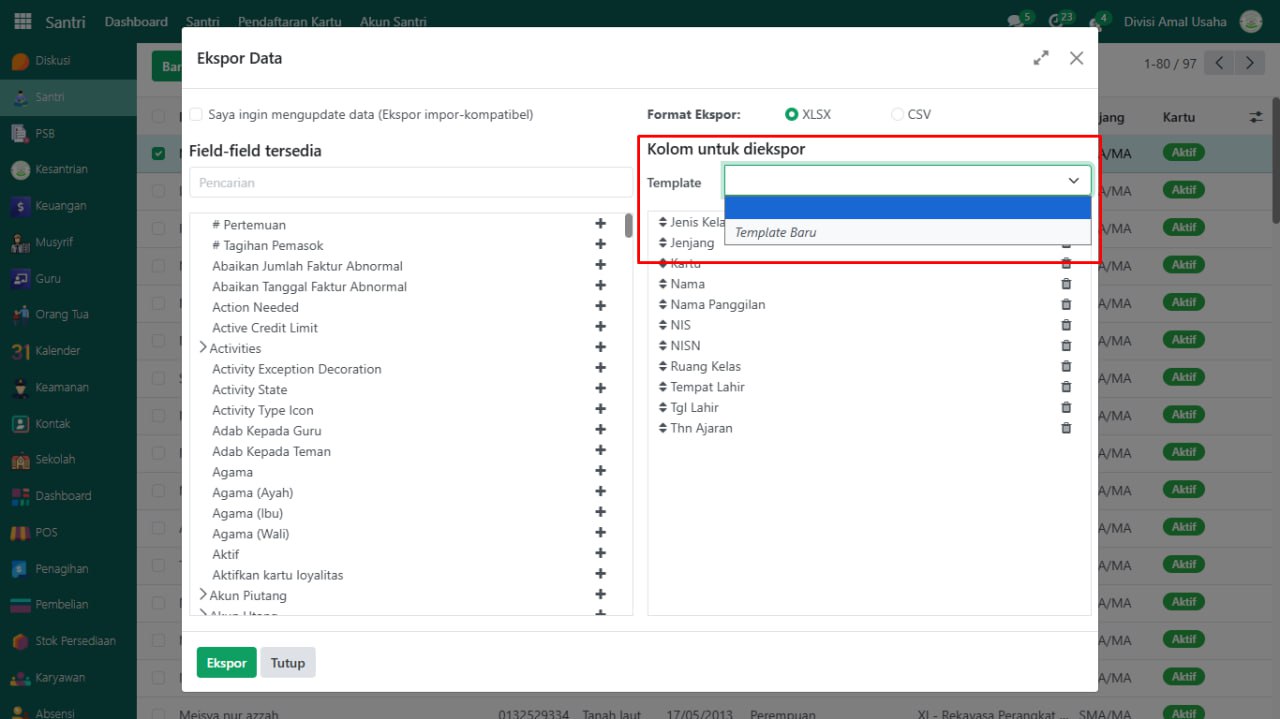Select the XLSX export format

[792, 115]
